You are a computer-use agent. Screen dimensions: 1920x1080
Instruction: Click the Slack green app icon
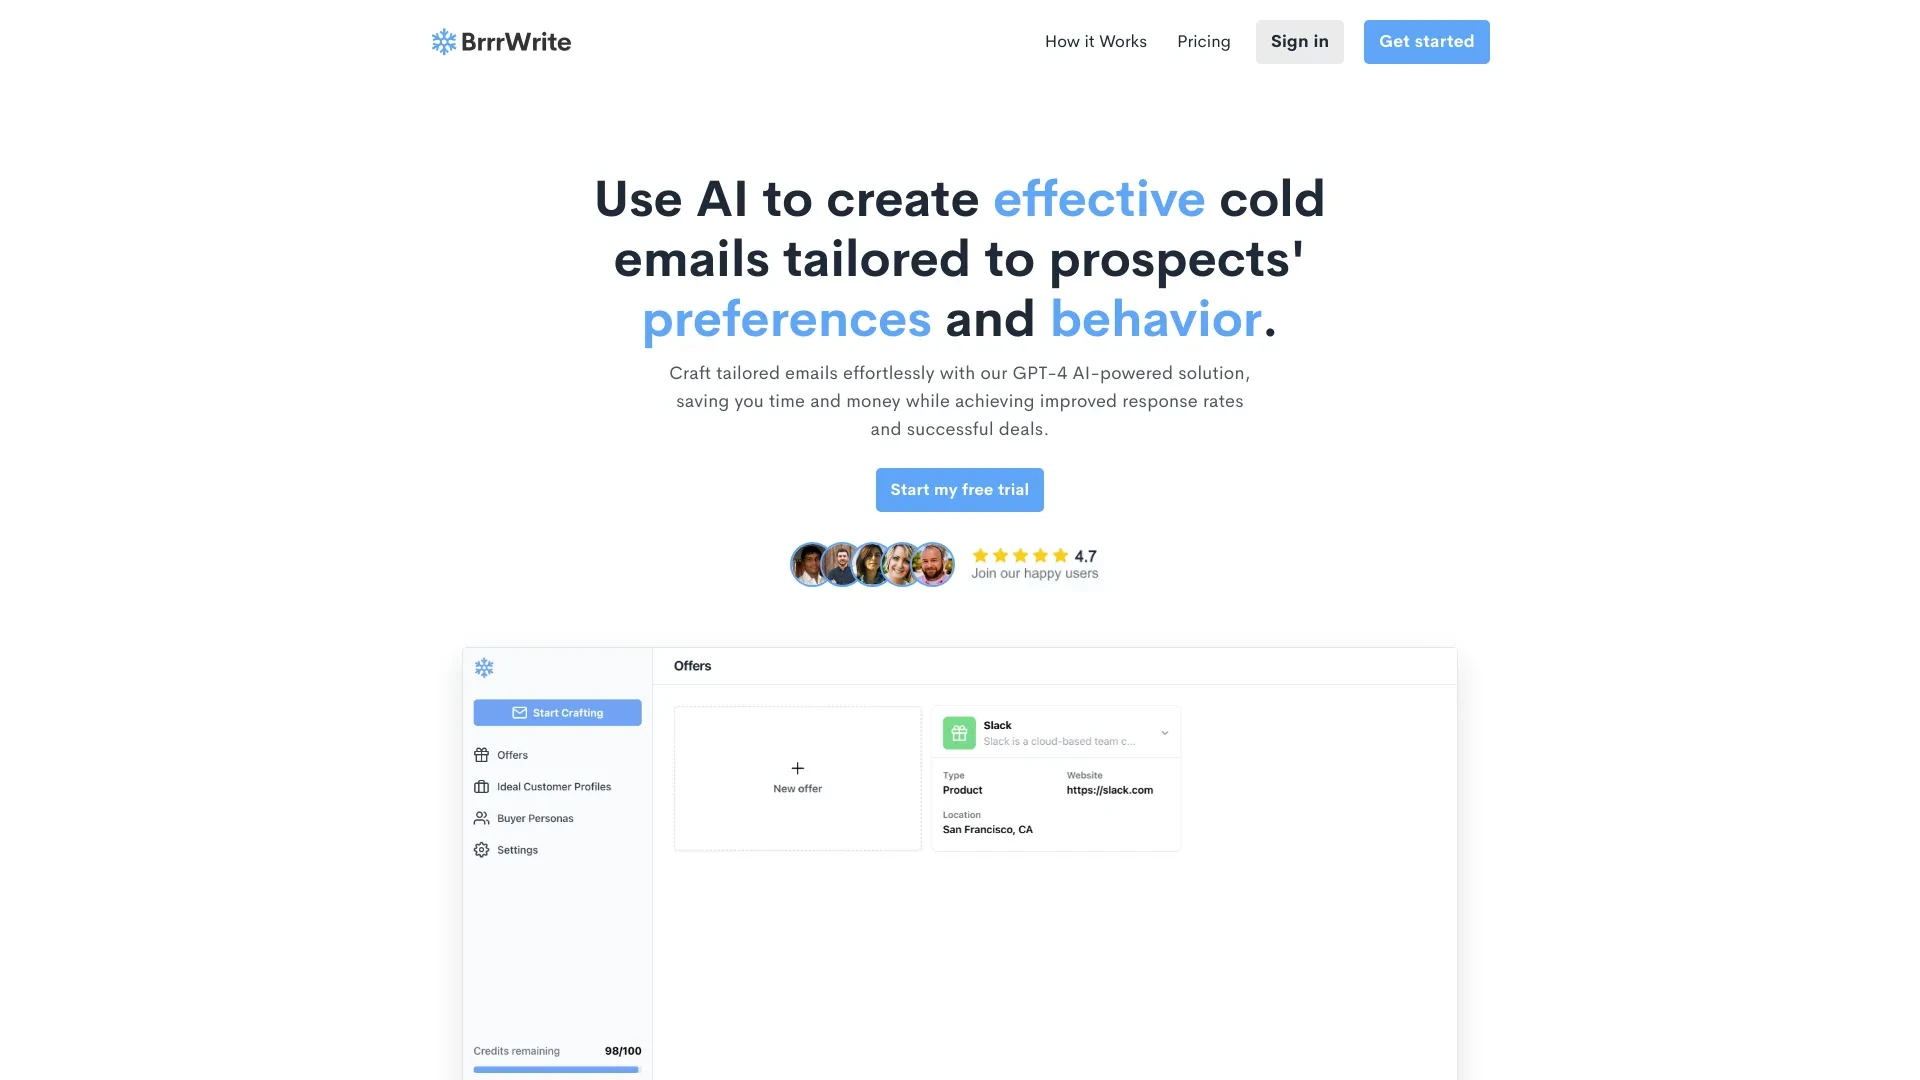point(959,732)
